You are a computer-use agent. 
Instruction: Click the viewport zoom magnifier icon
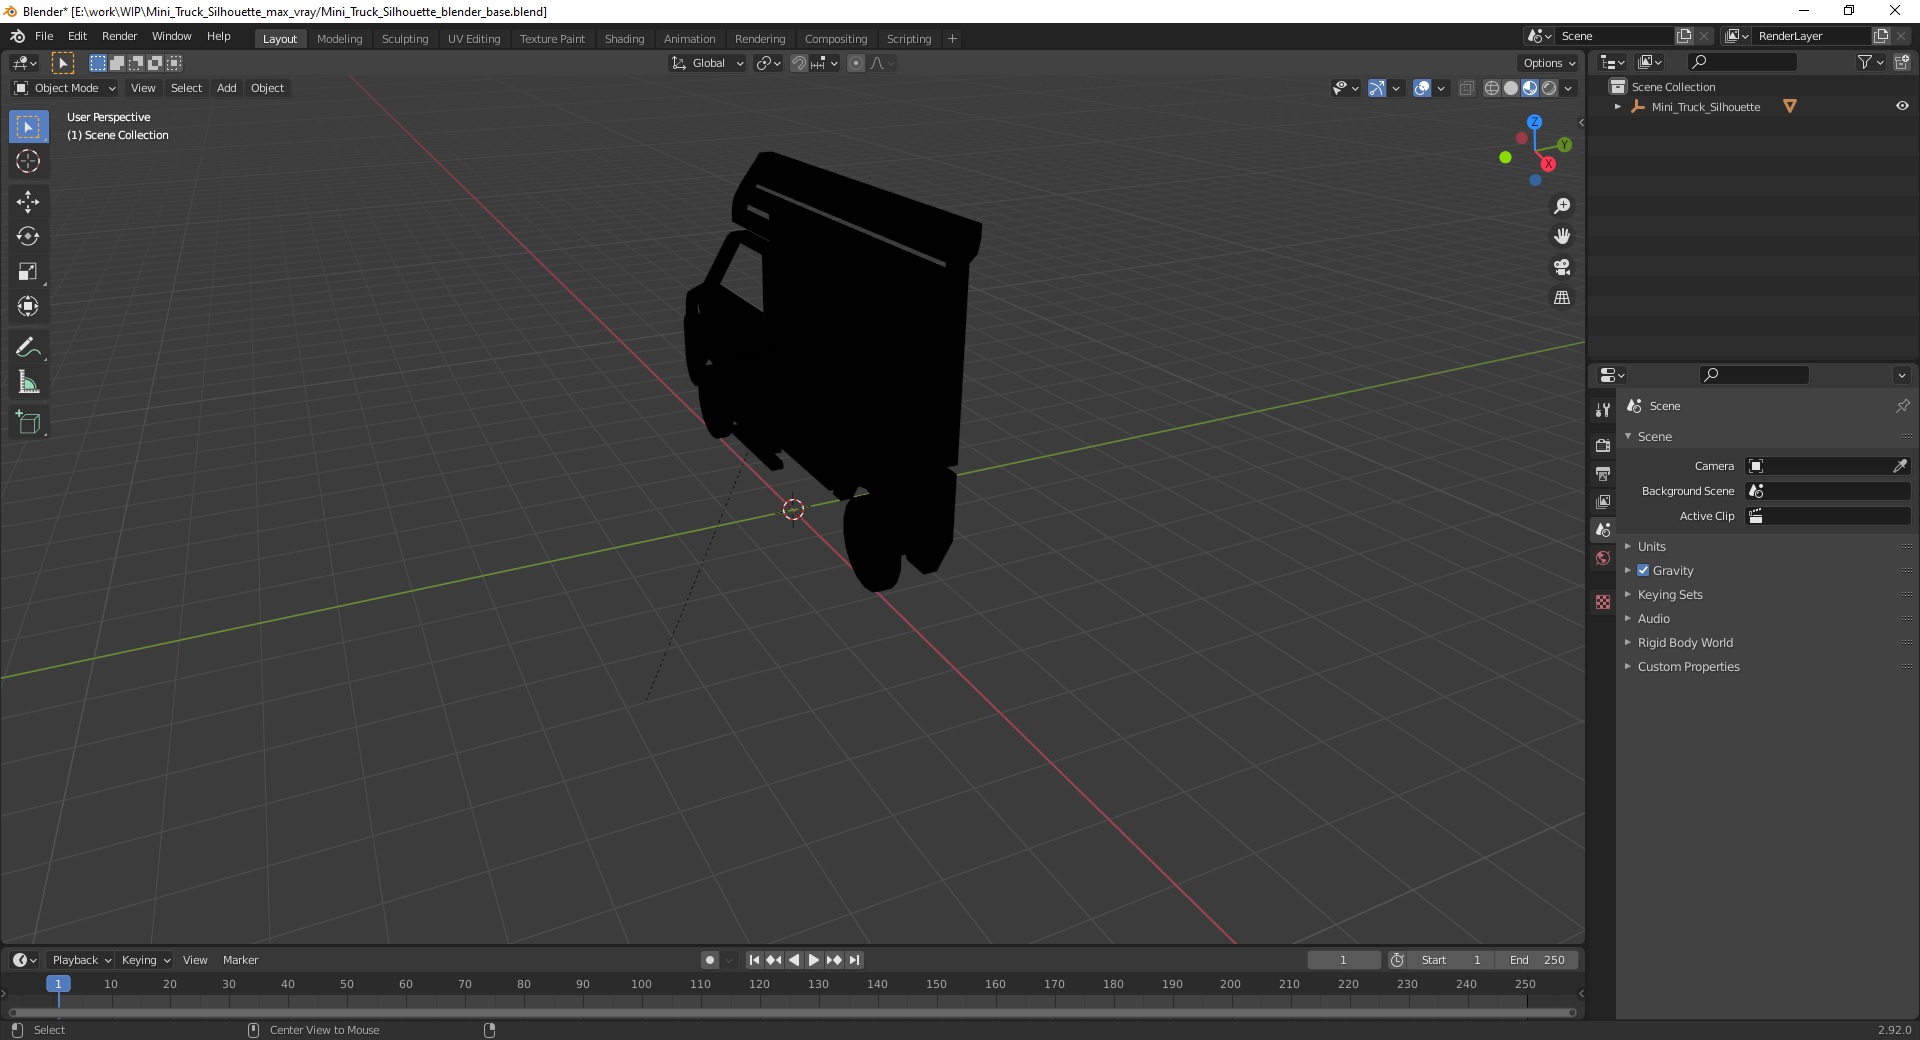coord(1562,206)
